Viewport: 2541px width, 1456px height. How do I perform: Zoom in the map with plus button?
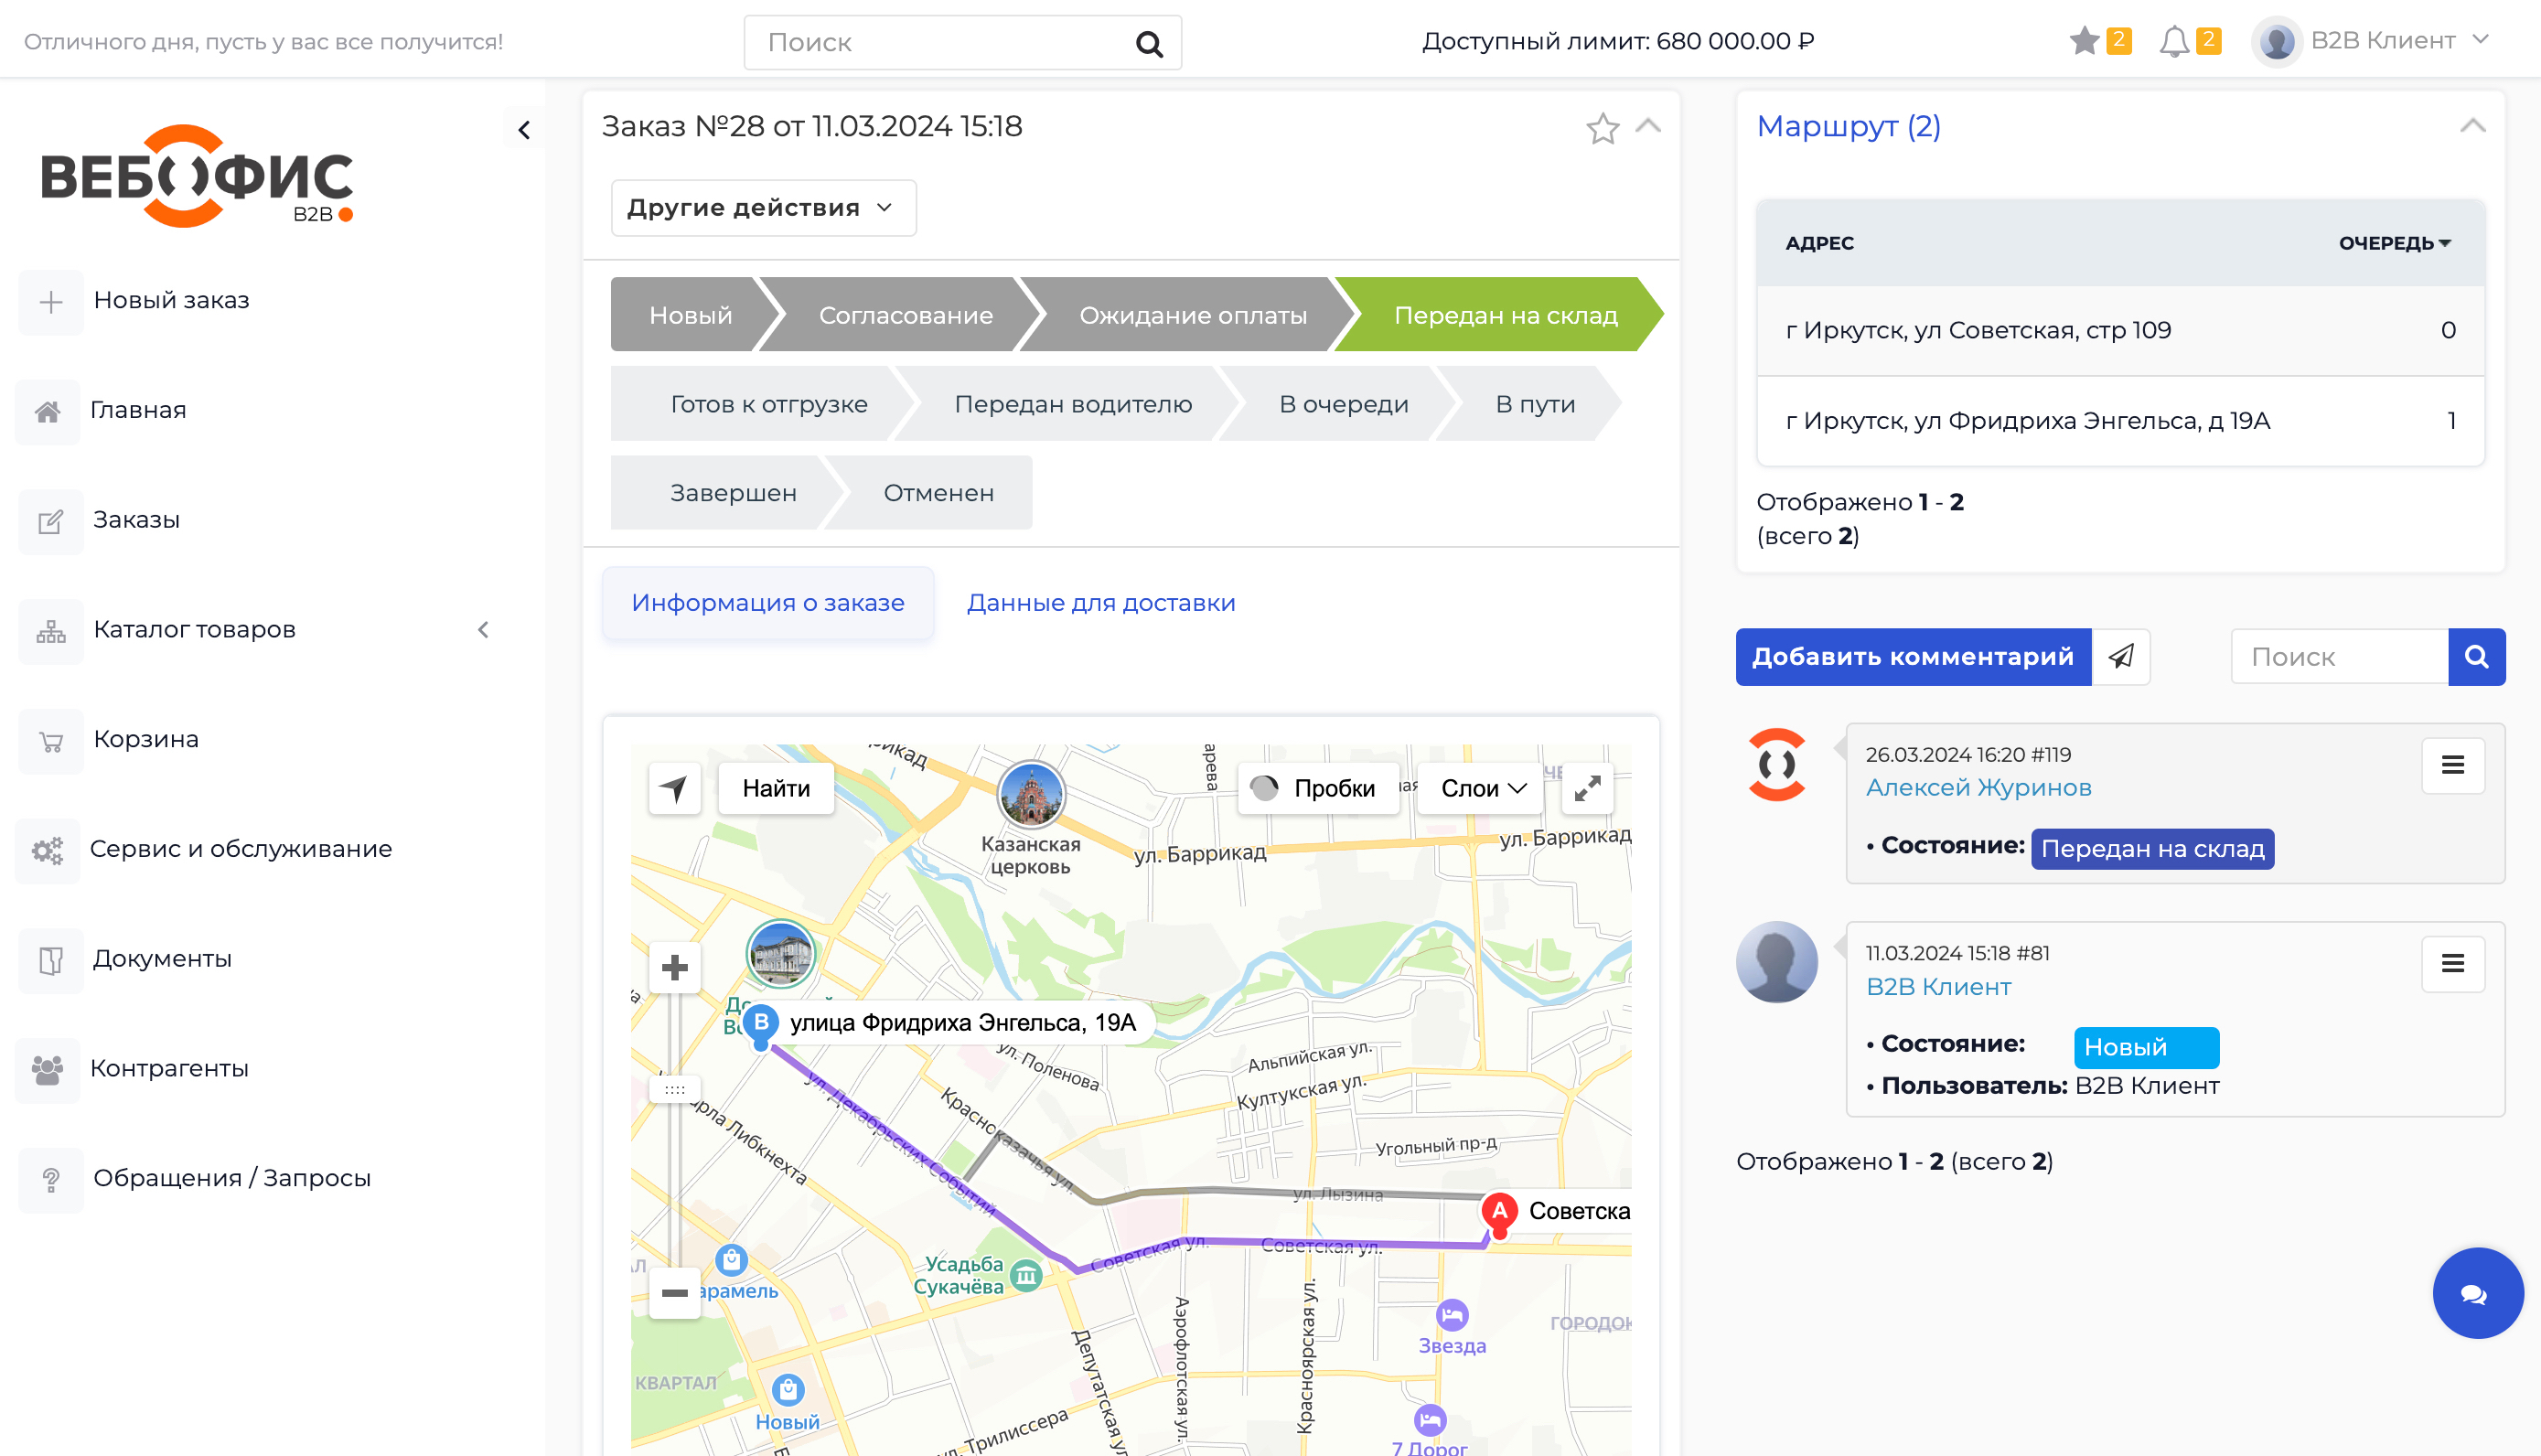[674, 968]
